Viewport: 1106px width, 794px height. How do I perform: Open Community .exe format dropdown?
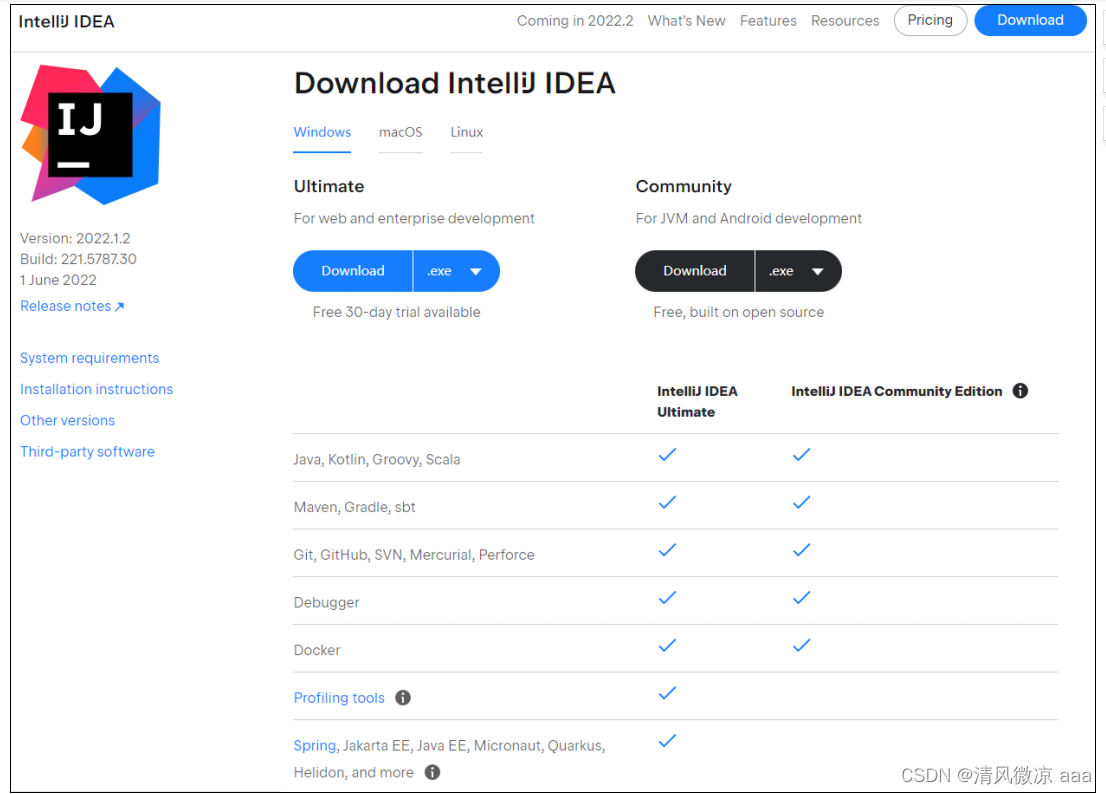798,271
